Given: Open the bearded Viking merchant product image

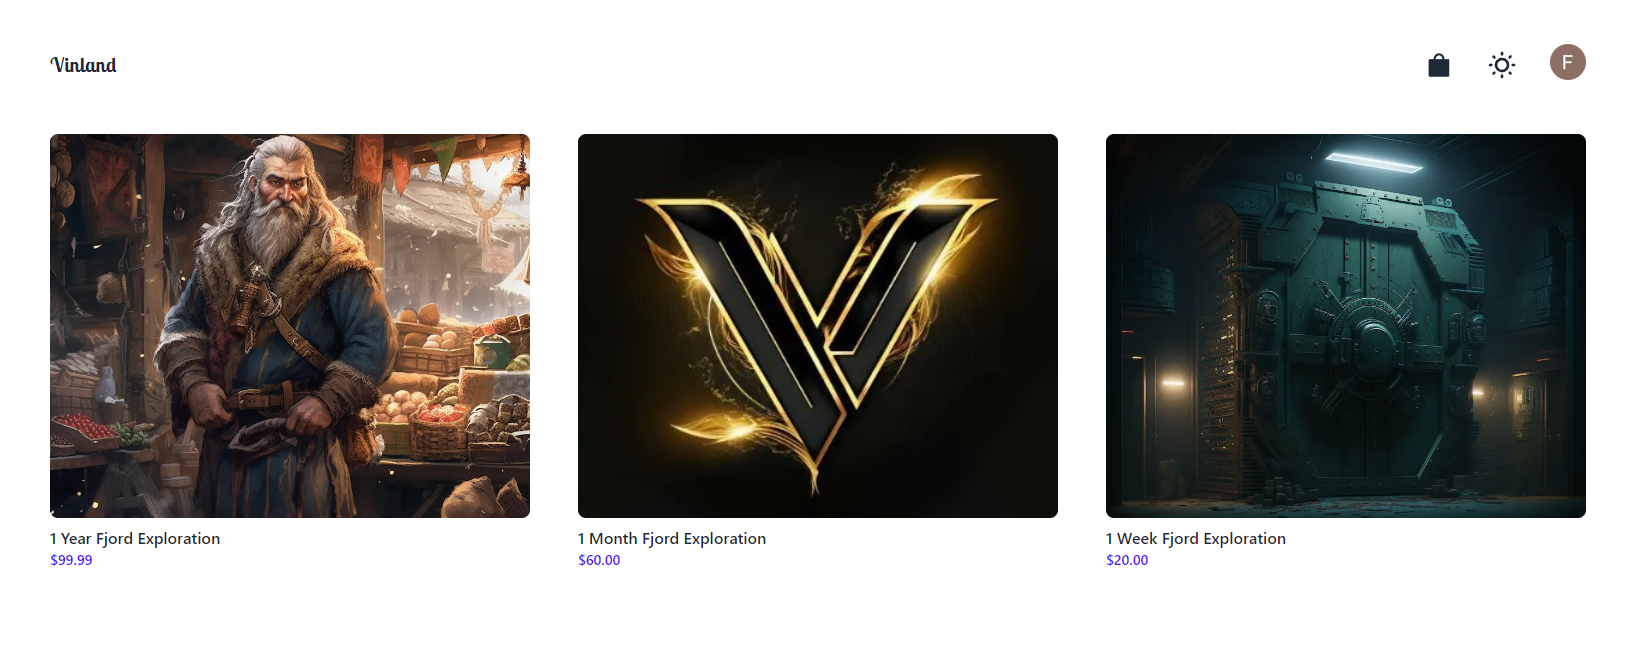Looking at the screenshot, I should point(290,326).
